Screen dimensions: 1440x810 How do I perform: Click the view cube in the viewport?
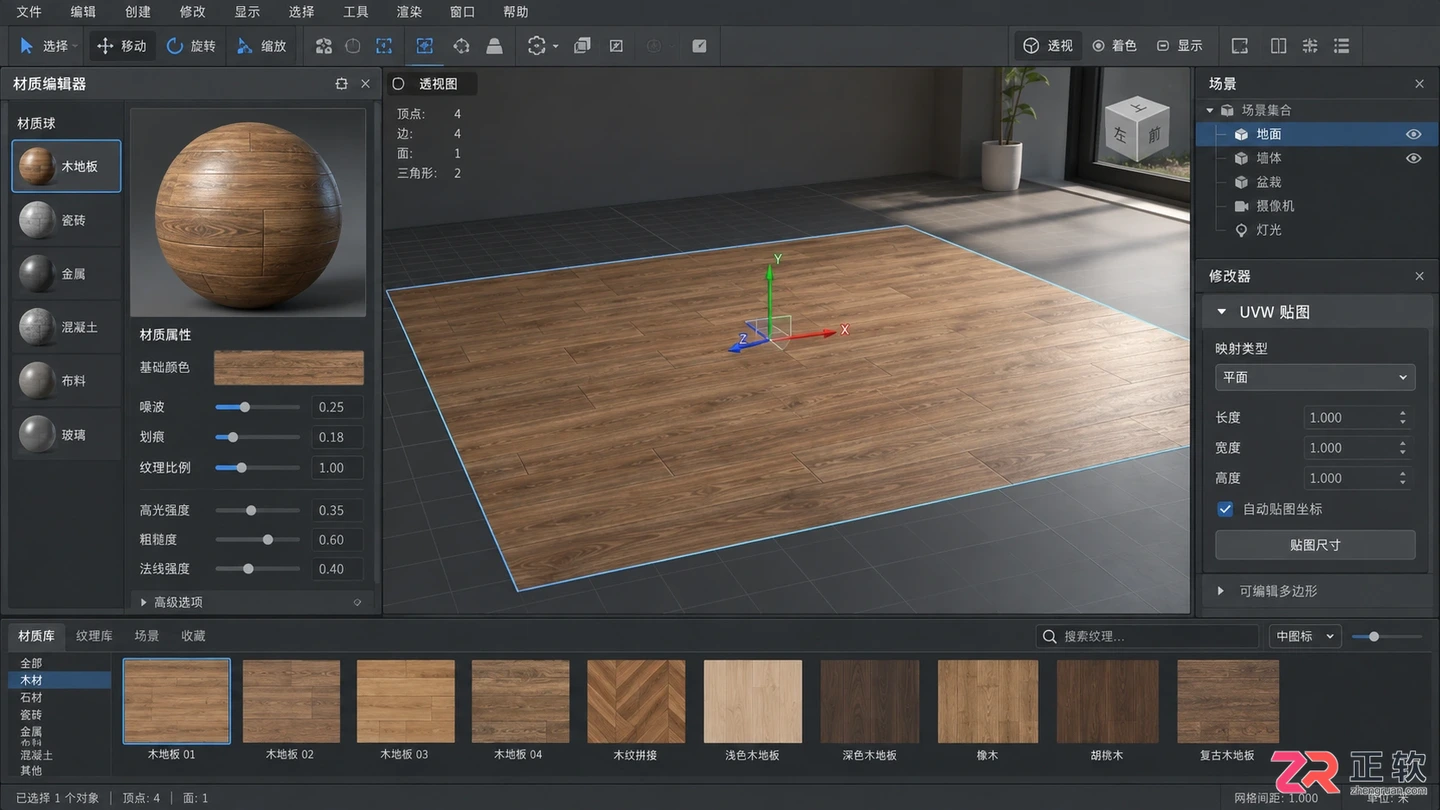point(1139,130)
